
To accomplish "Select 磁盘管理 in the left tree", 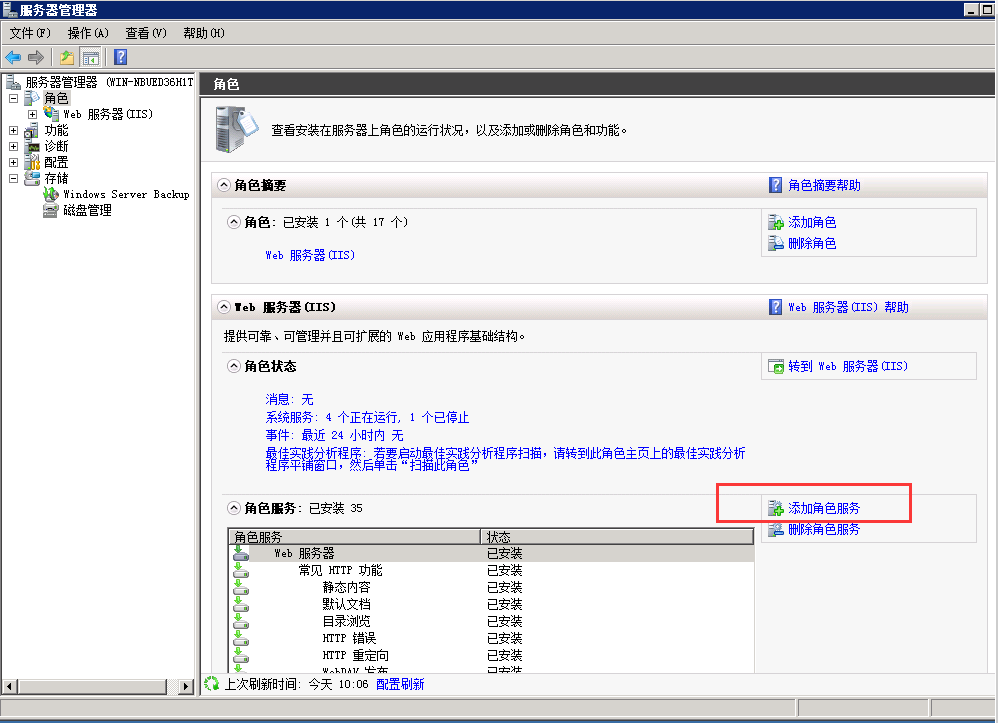I will [87, 210].
